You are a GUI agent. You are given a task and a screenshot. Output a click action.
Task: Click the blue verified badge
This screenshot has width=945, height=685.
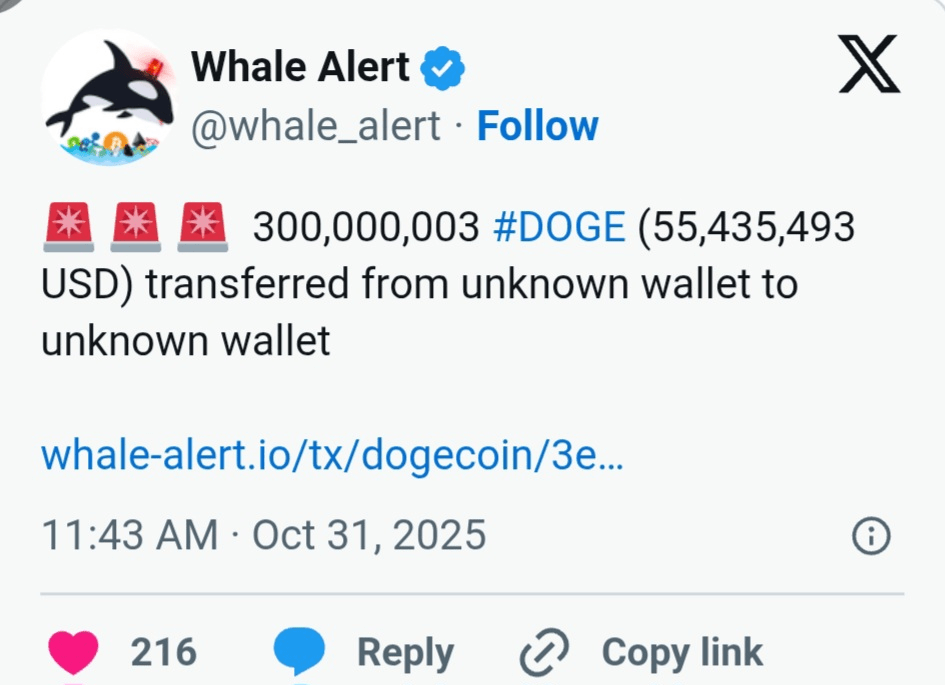point(442,67)
